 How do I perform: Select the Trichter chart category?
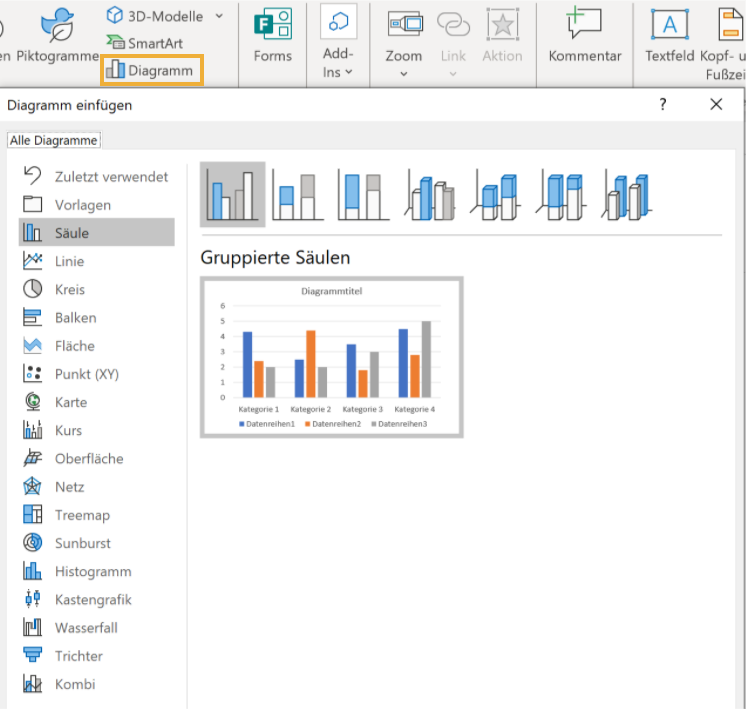[x=96, y=656]
